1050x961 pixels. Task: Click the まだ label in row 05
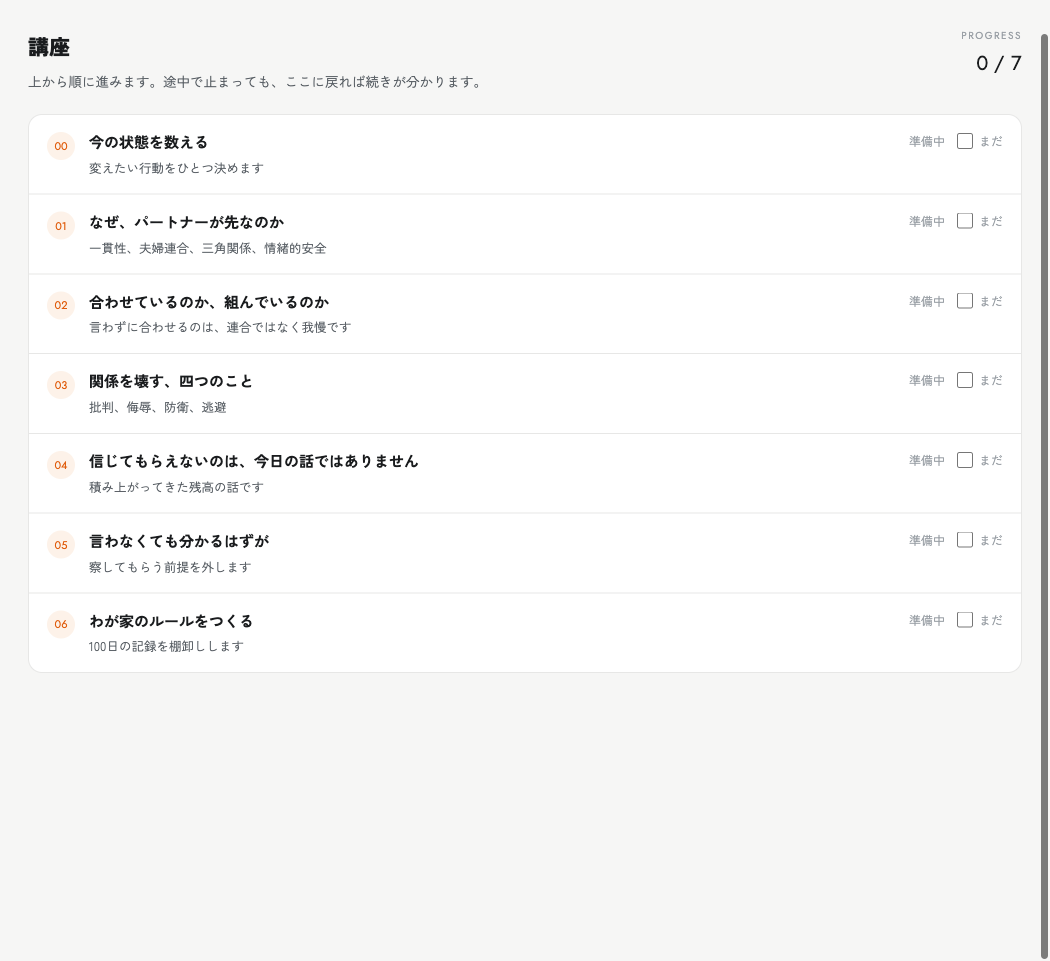click(991, 540)
